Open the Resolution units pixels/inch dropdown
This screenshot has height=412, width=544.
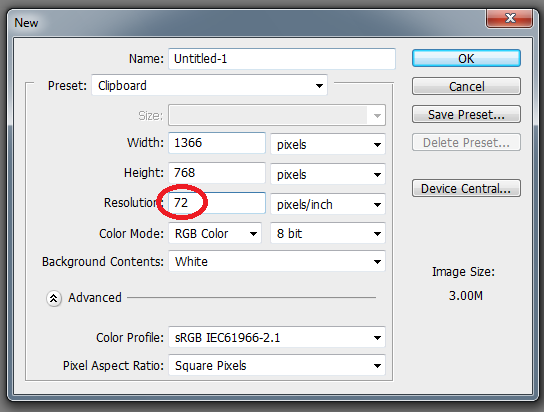point(328,204)
